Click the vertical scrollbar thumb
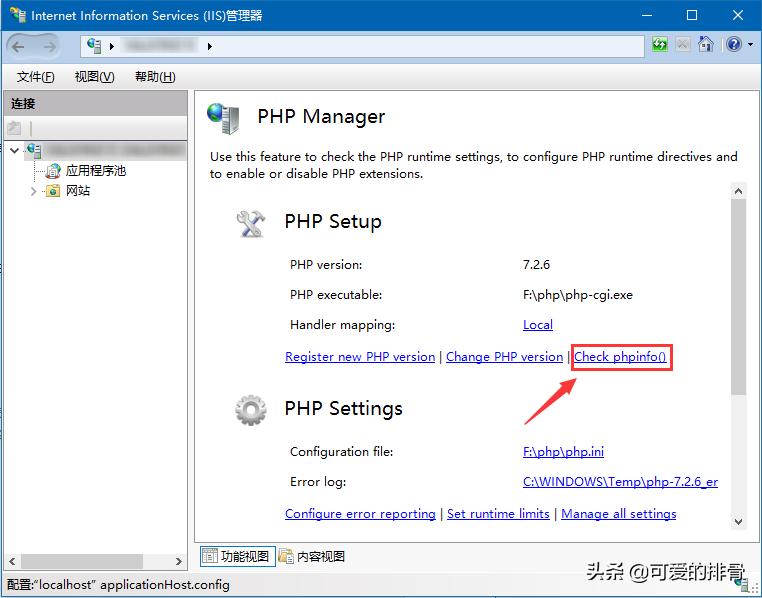This screenshot has width=762, height=598. [x=739, y=297]
